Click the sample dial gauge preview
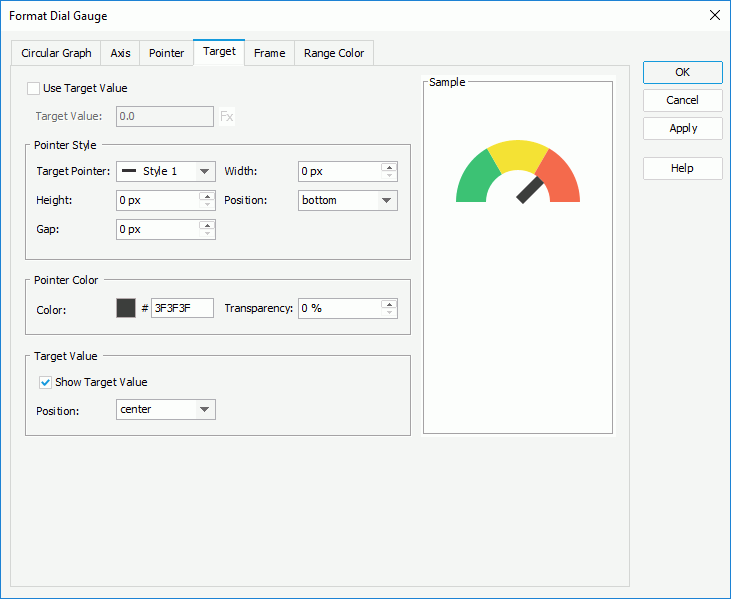The image size is (731, 599). [518, 172]
